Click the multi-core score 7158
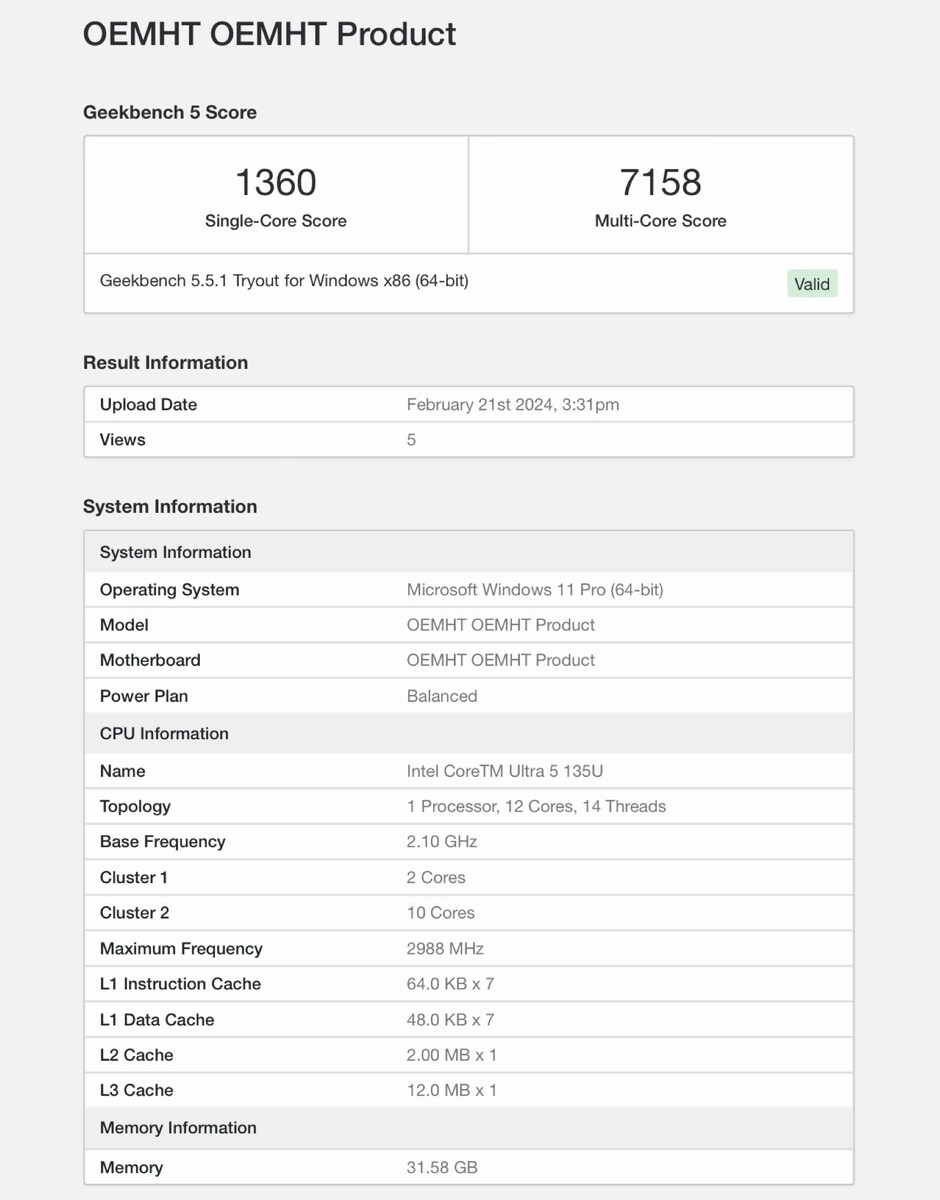The image size is (940, 1200). click(660, 182)
